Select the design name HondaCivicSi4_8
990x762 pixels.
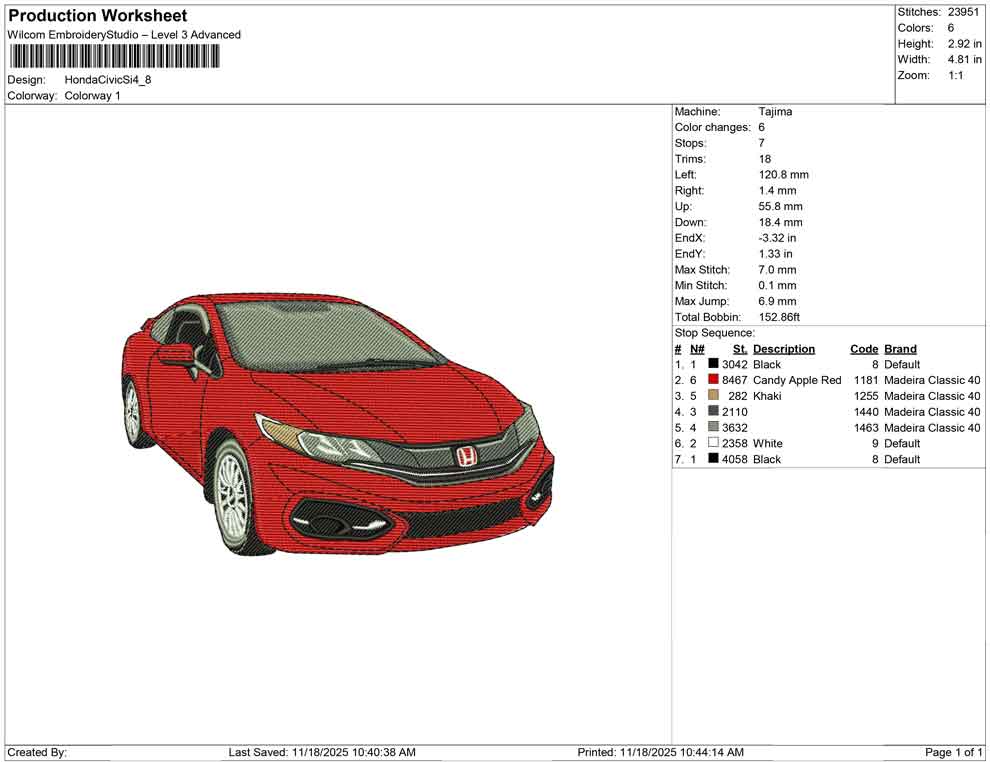coord(108,80)
